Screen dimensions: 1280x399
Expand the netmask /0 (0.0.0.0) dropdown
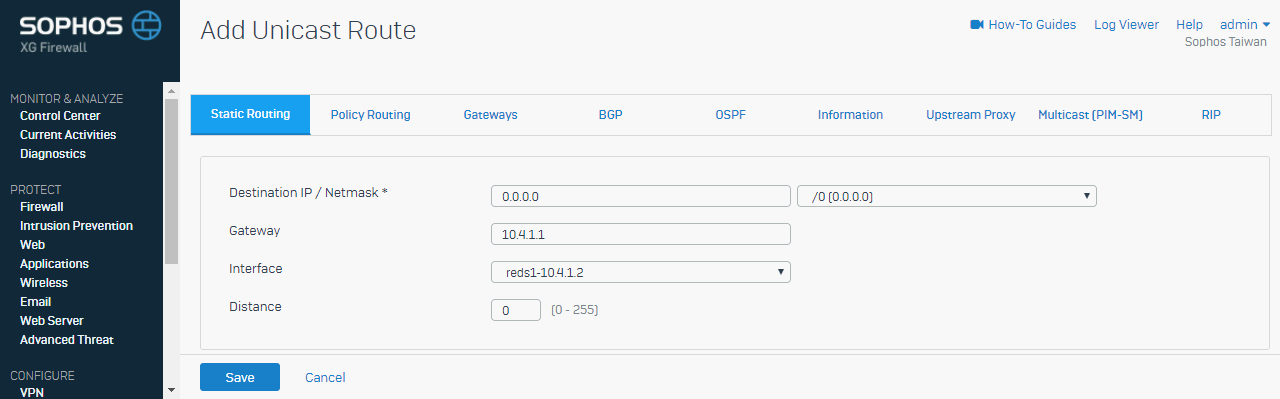946,196
